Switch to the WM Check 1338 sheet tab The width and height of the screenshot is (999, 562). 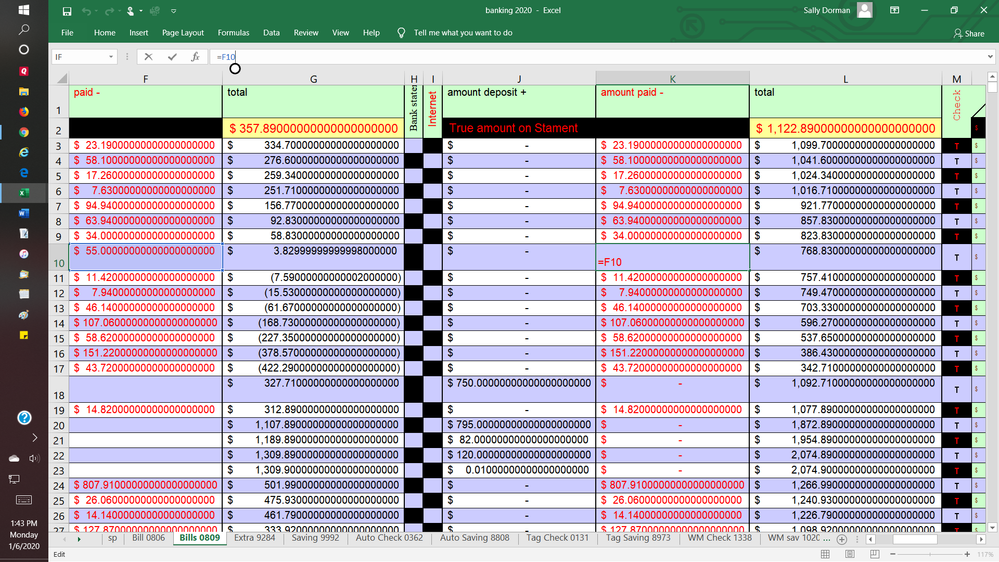pyautogui.click(x=719, y=538)
